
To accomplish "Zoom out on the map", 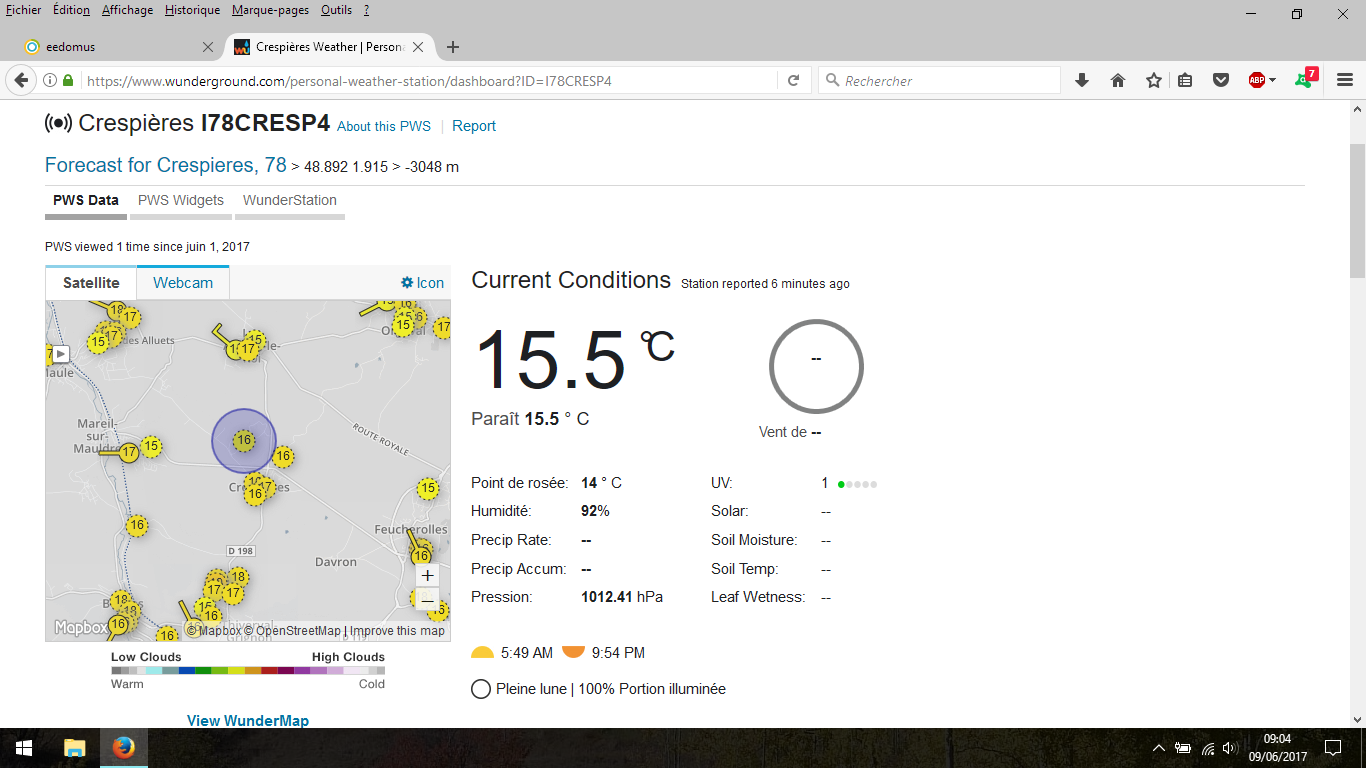I will tap(428, 600).
